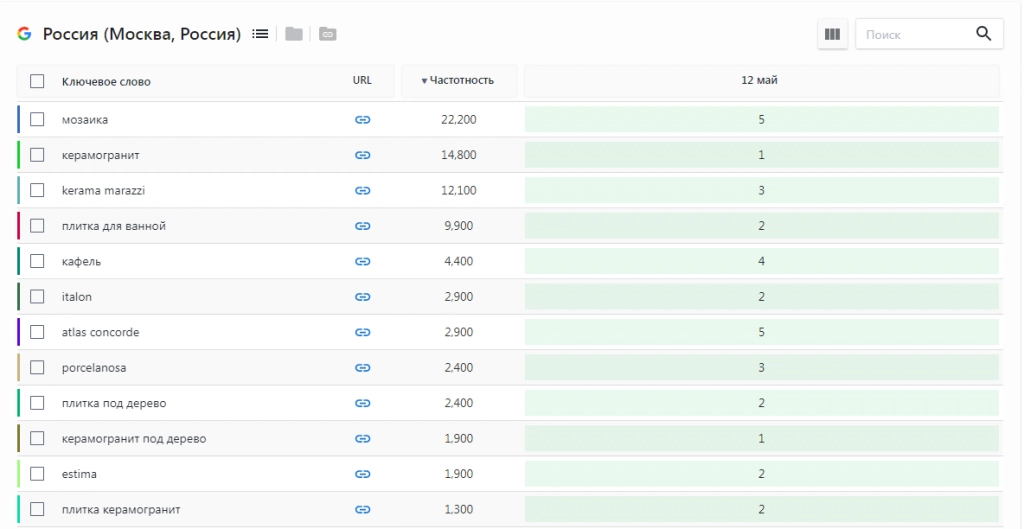The height and width of the screenshot is (529, 1024).
Task: Click the list view icon beside the region title
Action: click(x=260, y=34)
